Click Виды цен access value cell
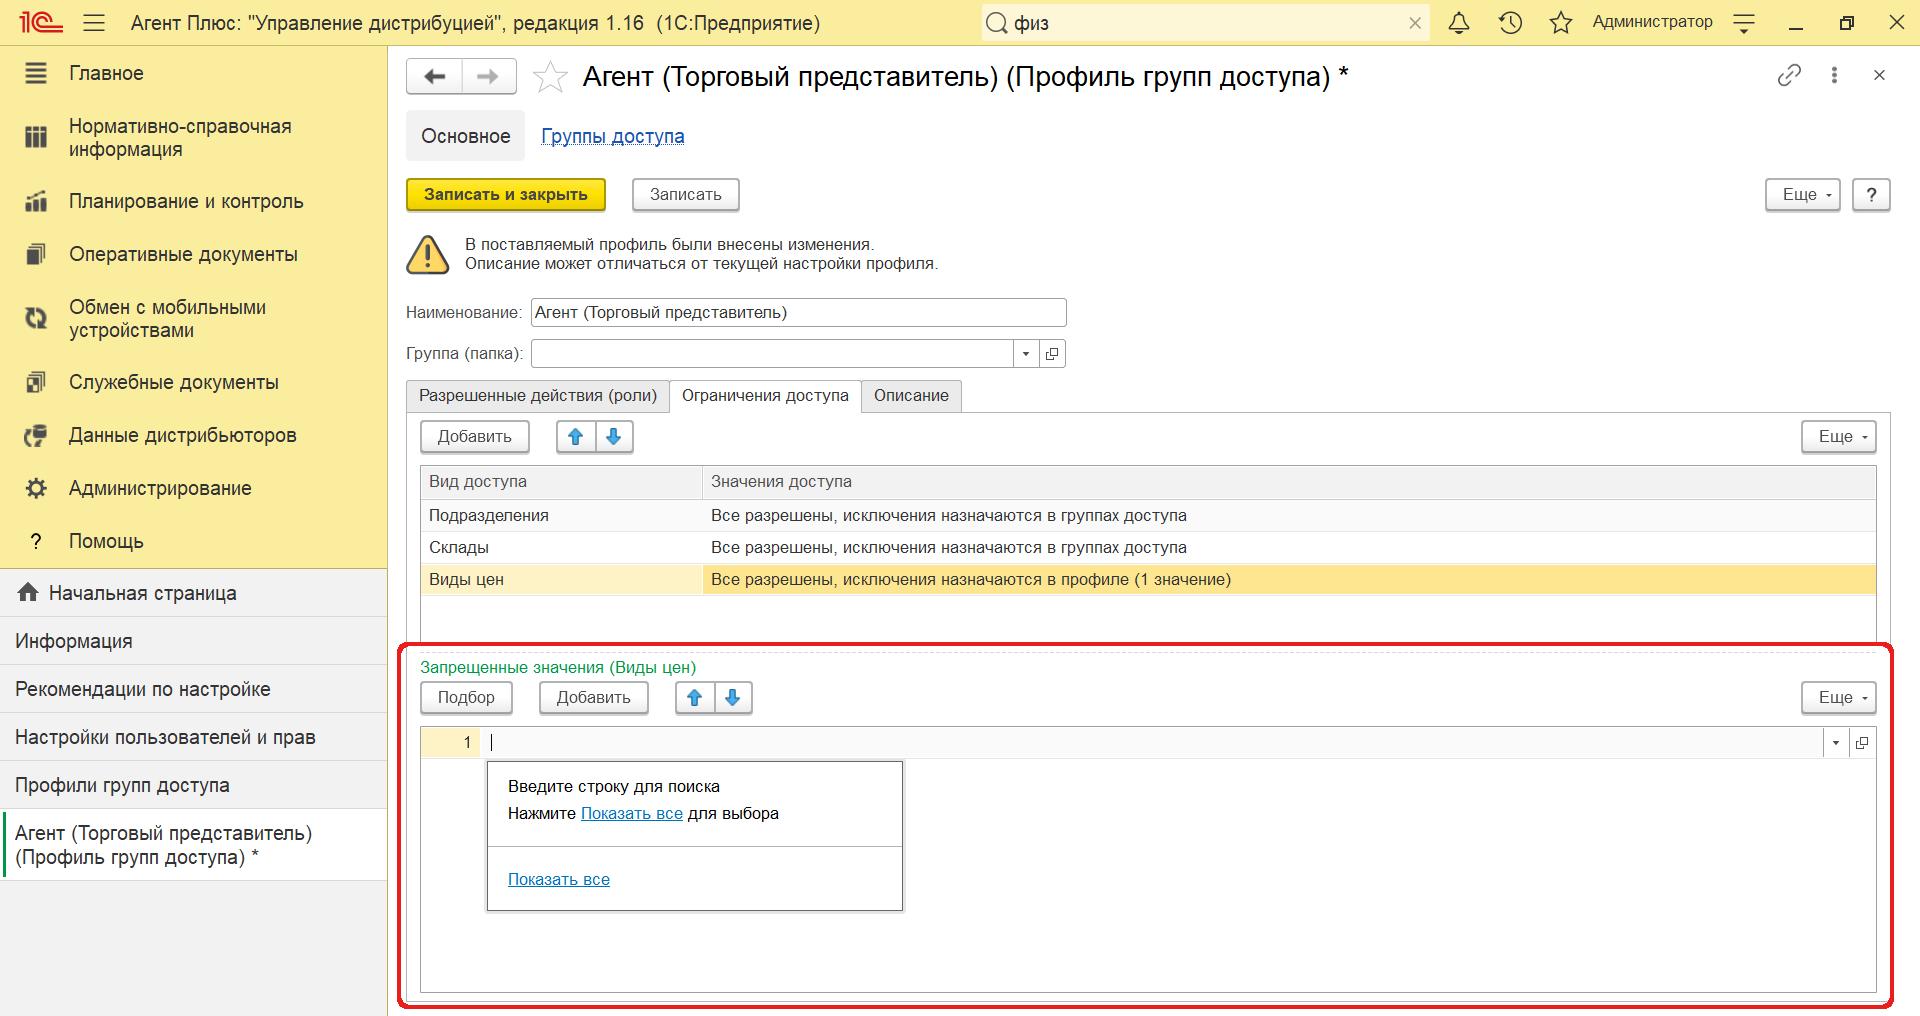This screenshot has width=1920, height=1016. pos(1289,580)
